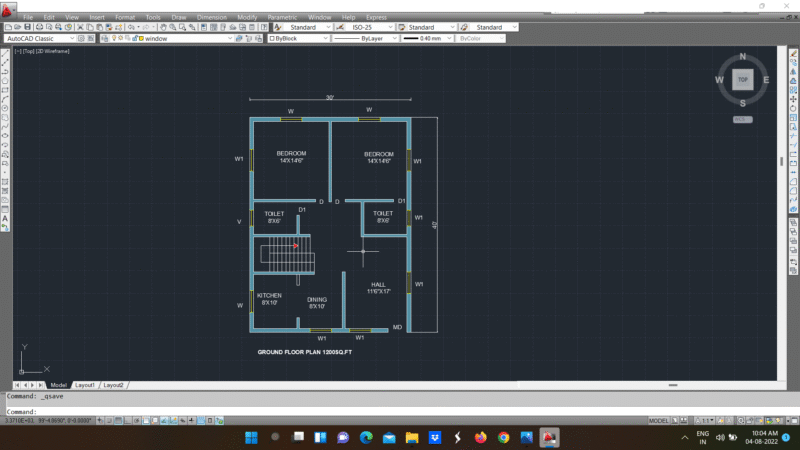Click the E compass direction on ViewCube
The image size is (800, 450).
[x=766, y=80]
